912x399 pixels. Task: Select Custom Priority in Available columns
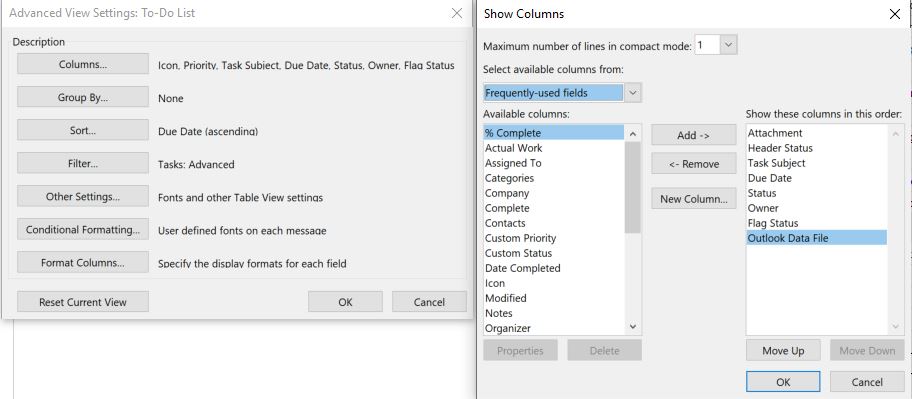[x=554, y=238]
